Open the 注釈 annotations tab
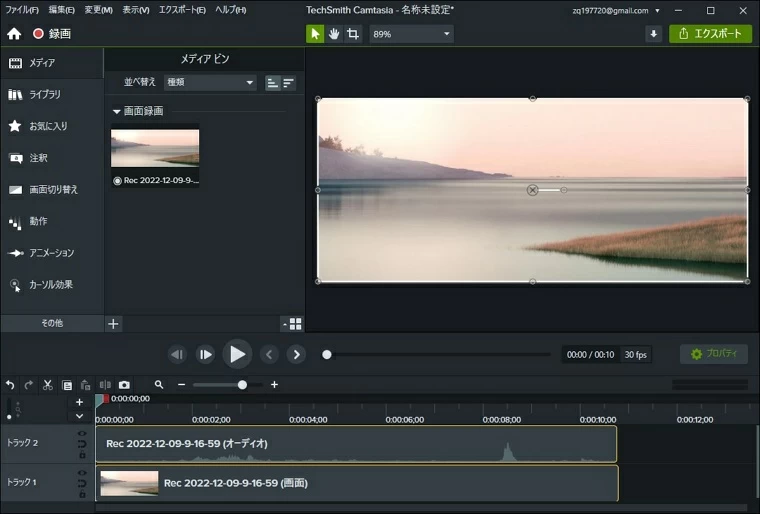The image size is (760, 514). [52, 158]
